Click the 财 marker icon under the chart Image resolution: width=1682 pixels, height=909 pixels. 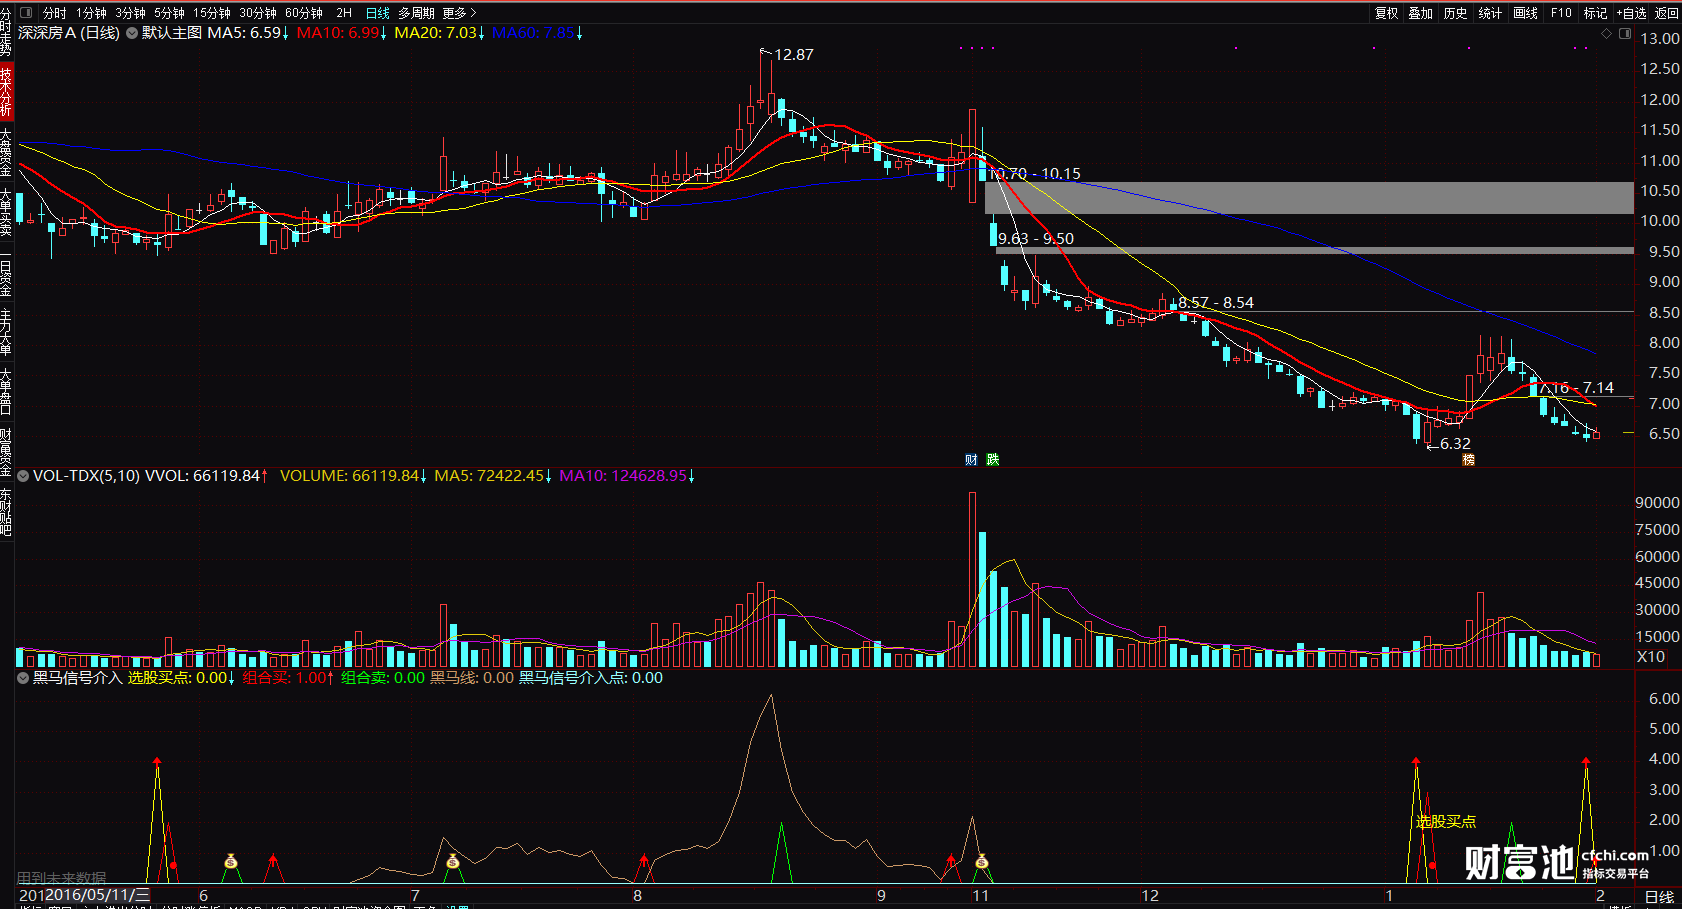tap(971, 460)
